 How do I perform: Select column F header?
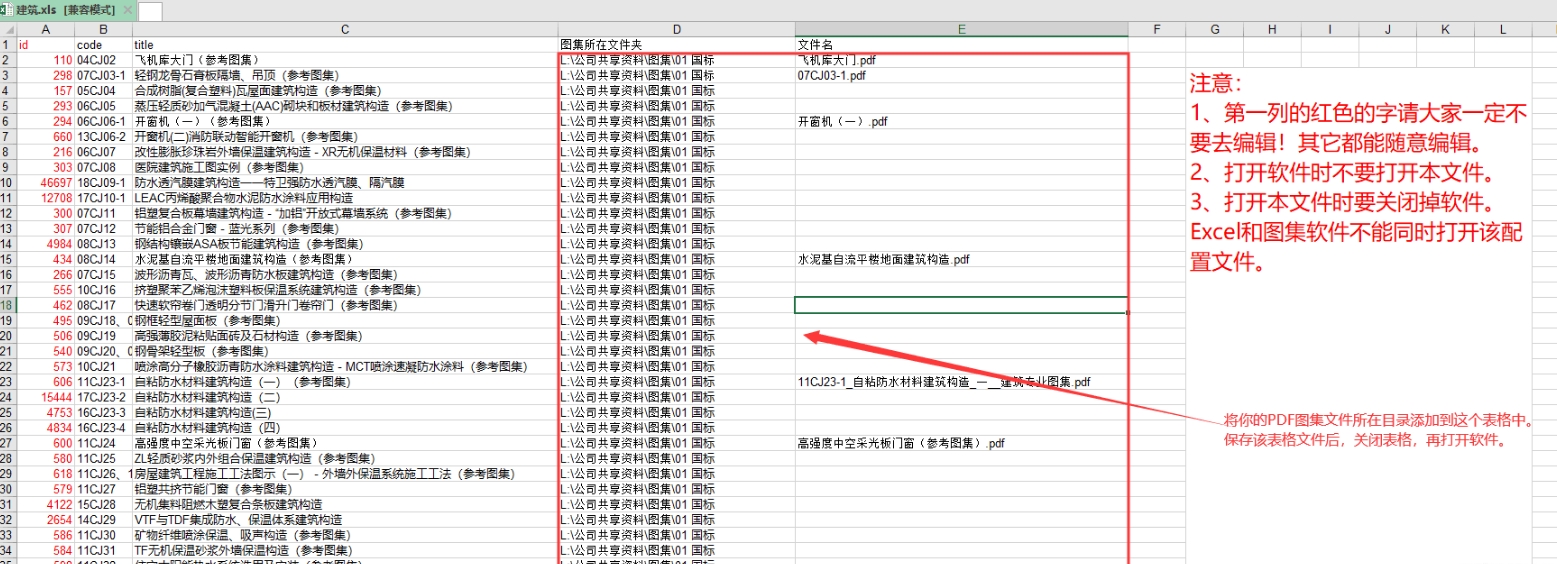point(1156,30)
